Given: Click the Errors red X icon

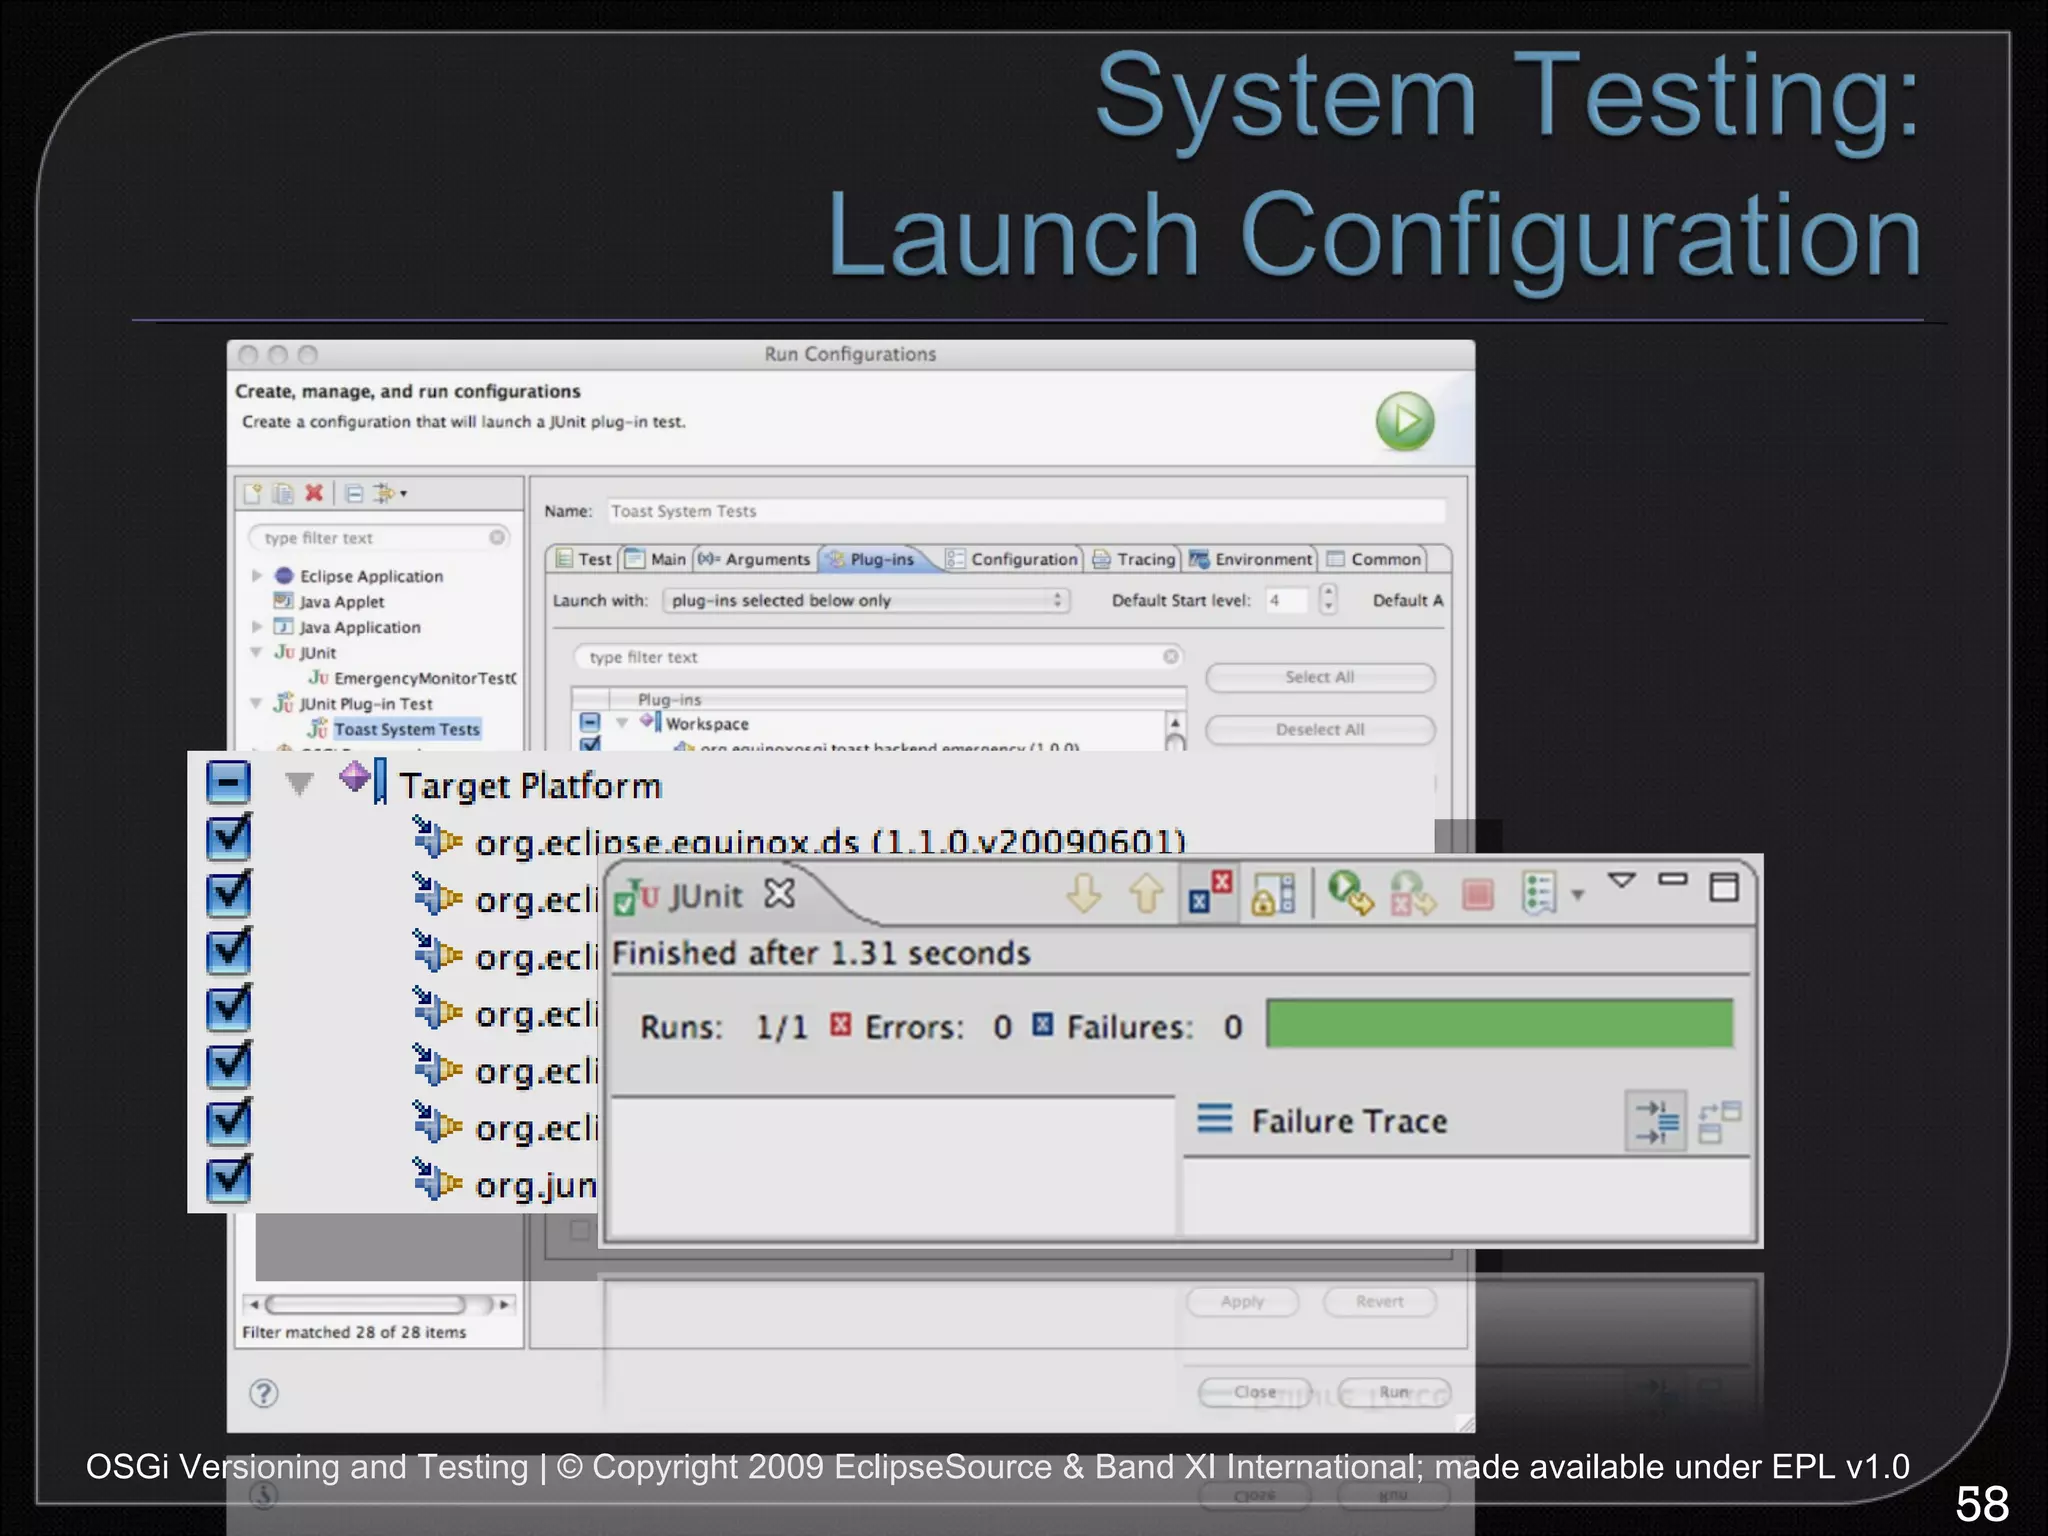Looking at the screenshot, I should pos(841,1024).
